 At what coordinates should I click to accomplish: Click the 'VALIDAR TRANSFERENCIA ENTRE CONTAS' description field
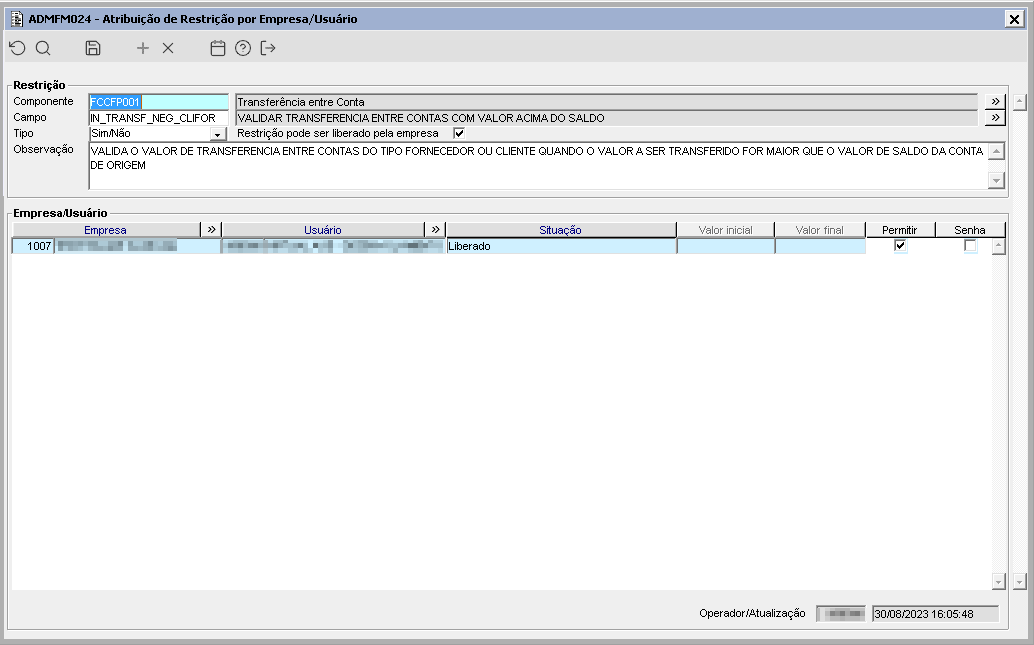(607, 118)
